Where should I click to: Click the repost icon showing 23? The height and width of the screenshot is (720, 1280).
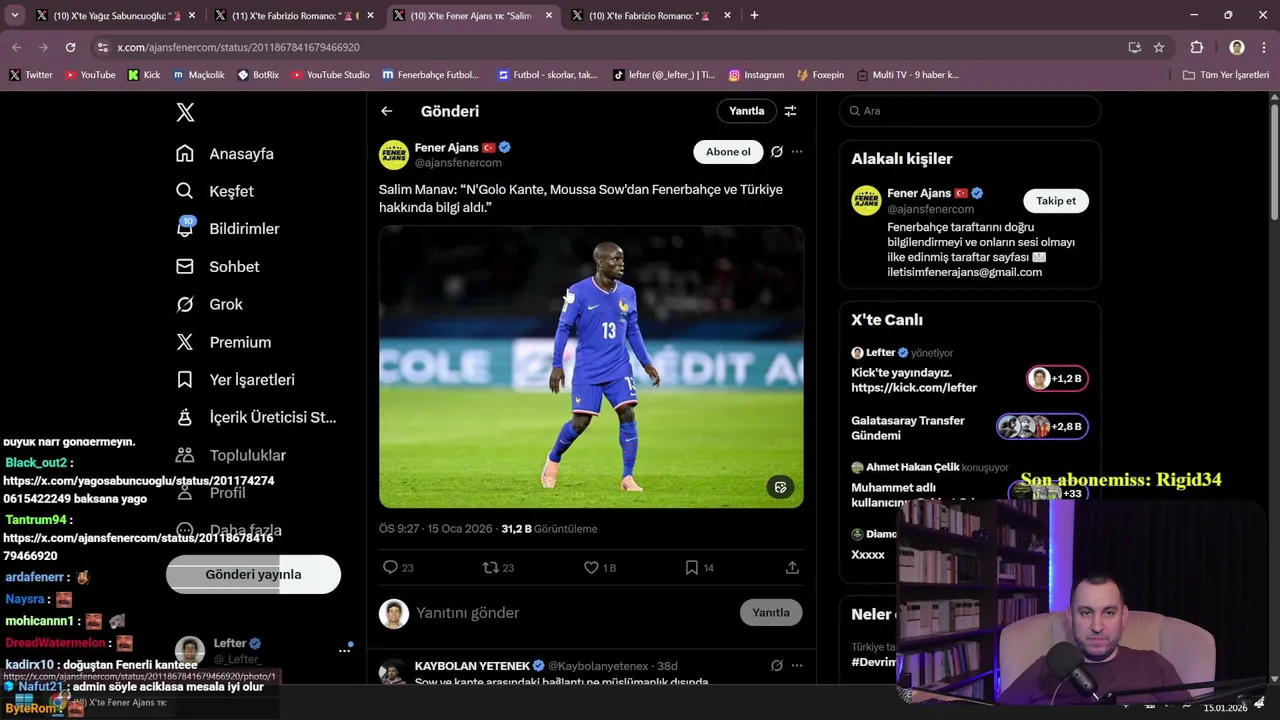point(498,567)
